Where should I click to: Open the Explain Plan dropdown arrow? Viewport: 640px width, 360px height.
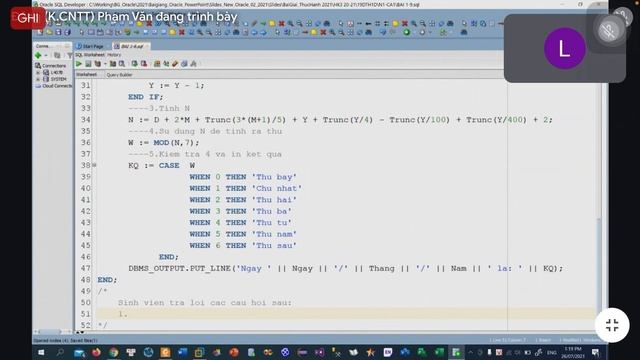(x=105, y=64)
